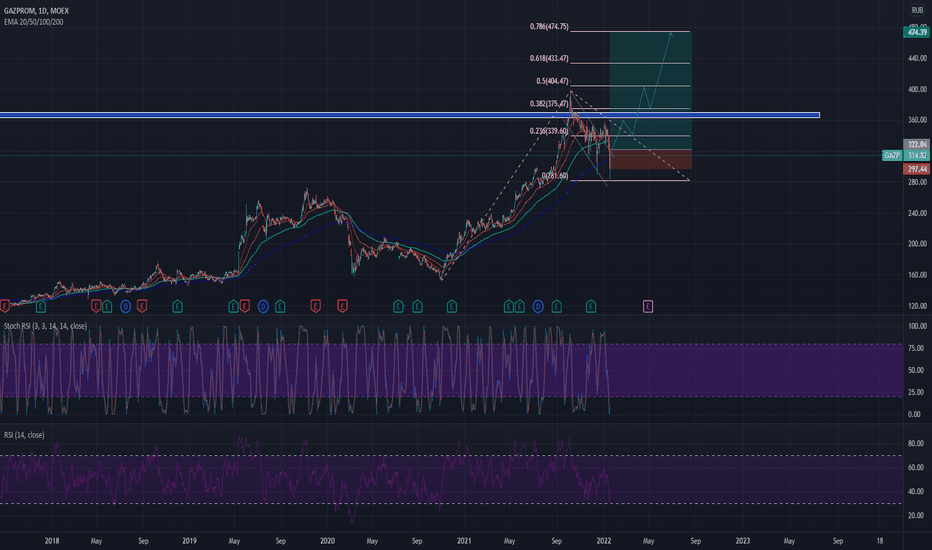Select the 80.00 level on RSI scale

pyautogui.click(x=917, y=444)
